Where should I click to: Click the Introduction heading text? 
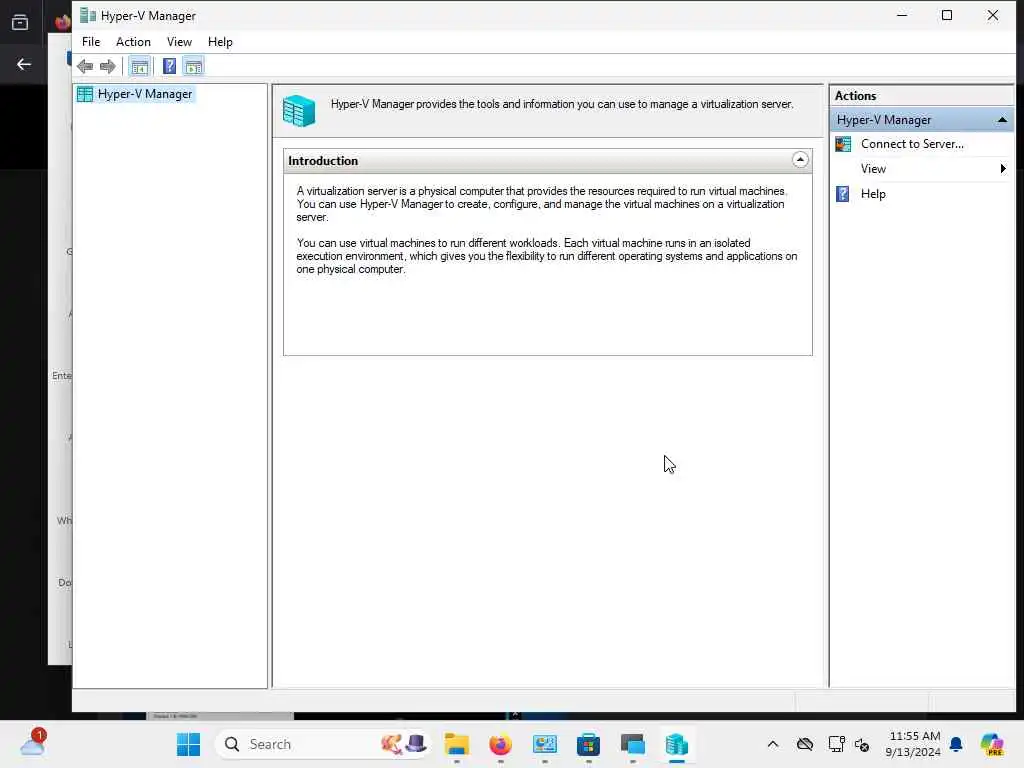(323, 161)
